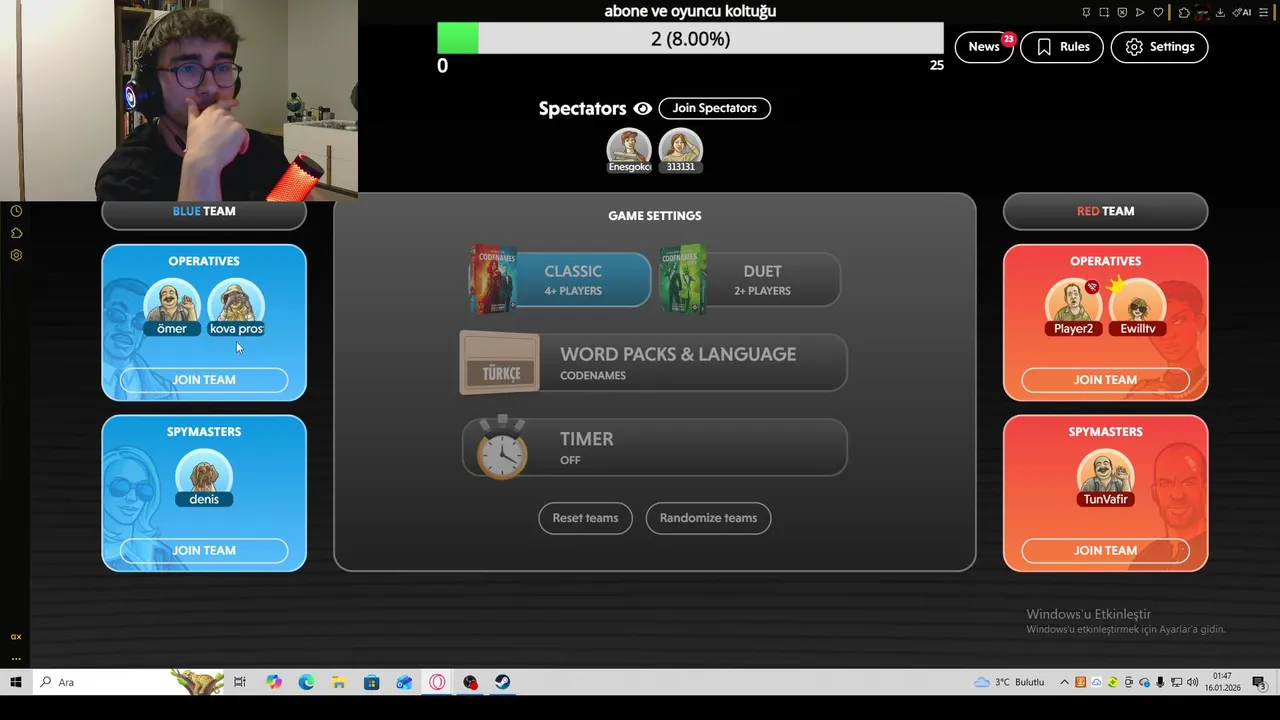
Task: Open Microsoft Edge from the taskbar
Action: pyautogui.click(x=306, y=682)
